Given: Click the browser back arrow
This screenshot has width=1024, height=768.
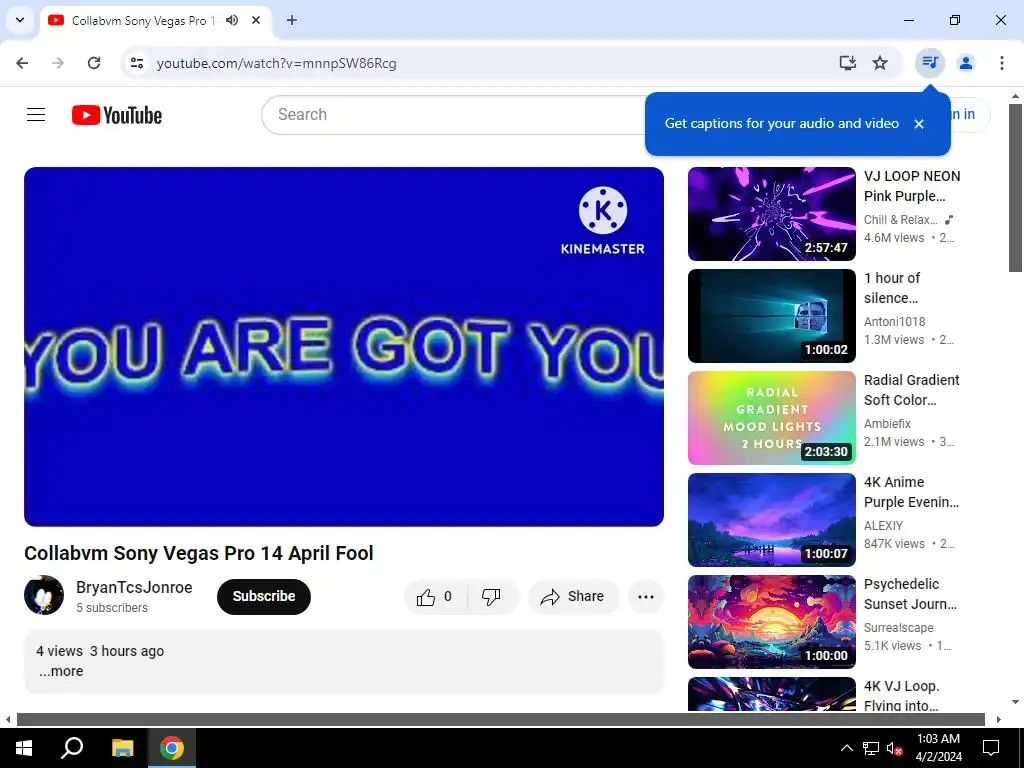Looking at the screenshot, I should click(x=22, y=63).
